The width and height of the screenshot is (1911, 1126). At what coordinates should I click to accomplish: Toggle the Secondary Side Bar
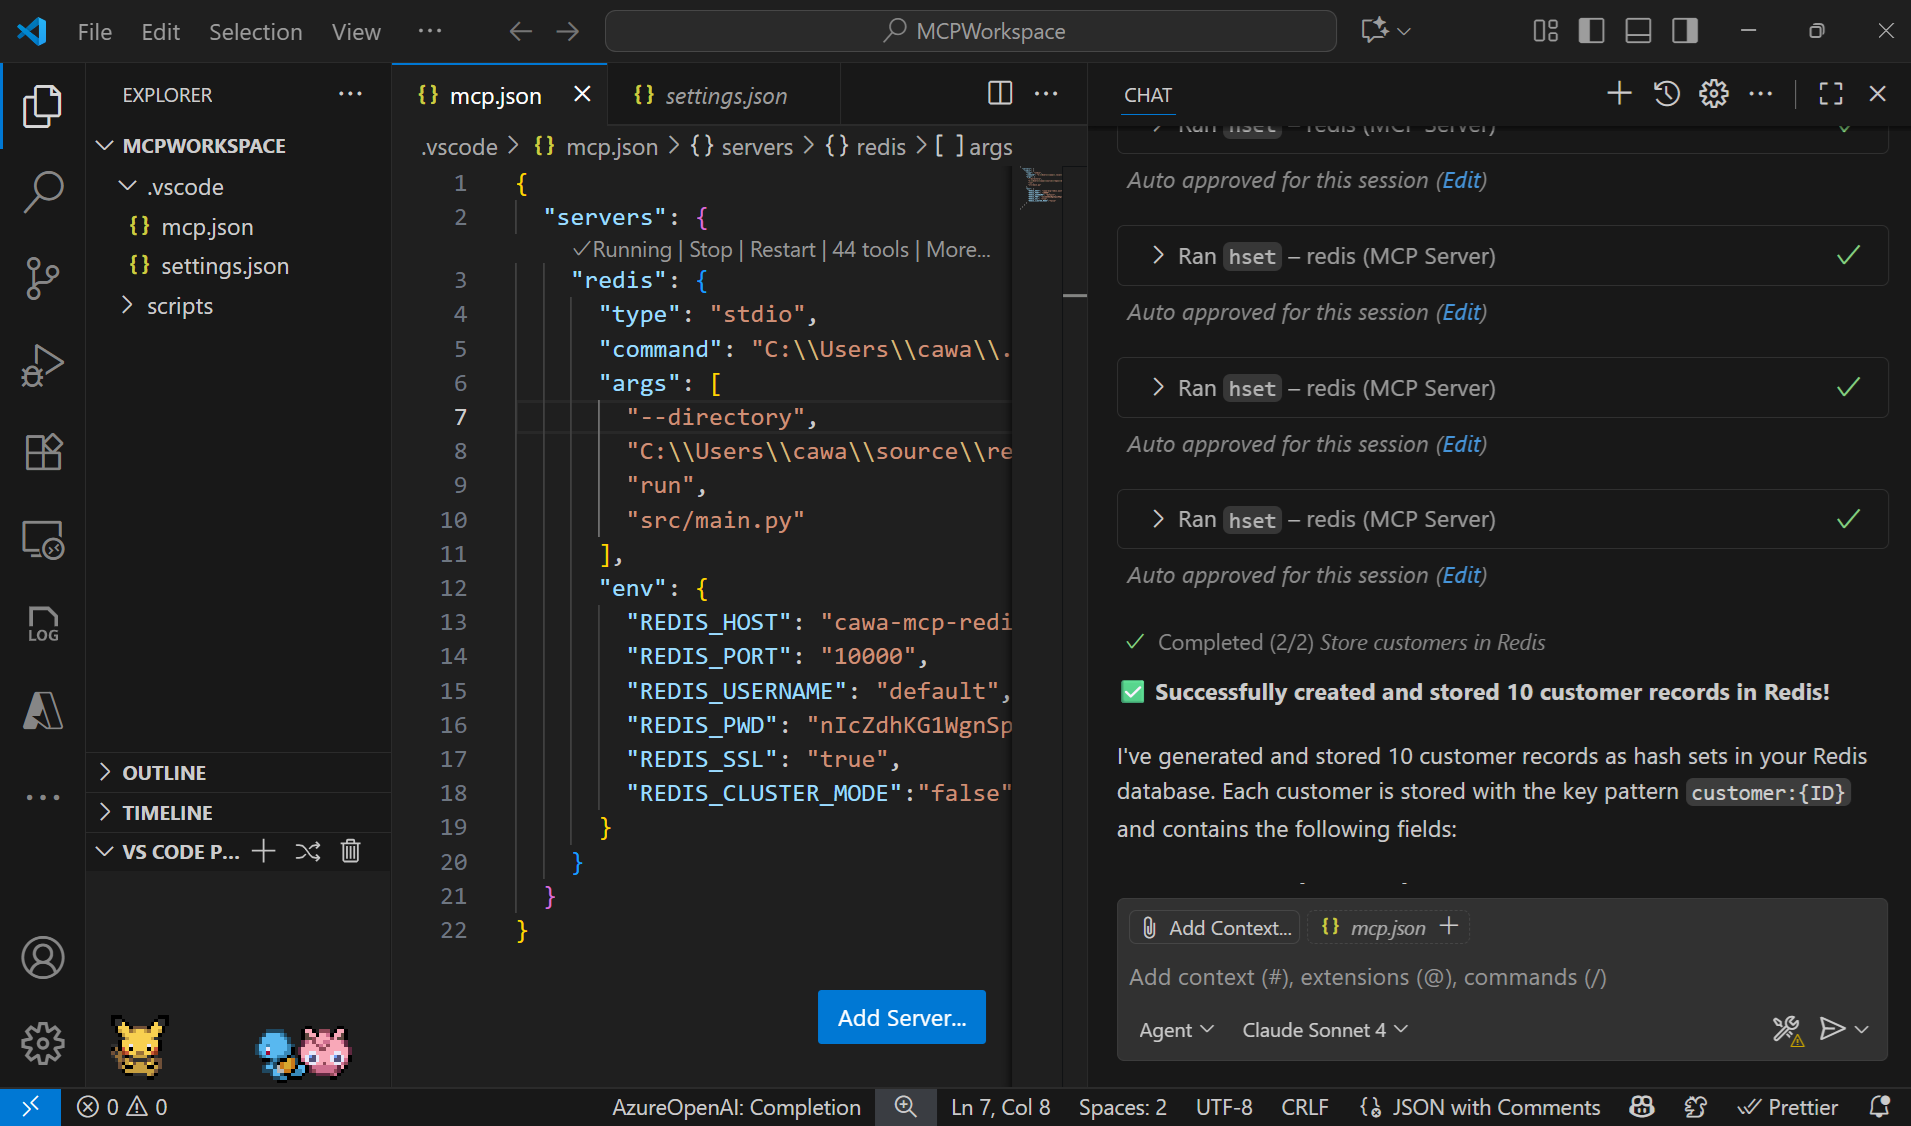[1685, 31]
